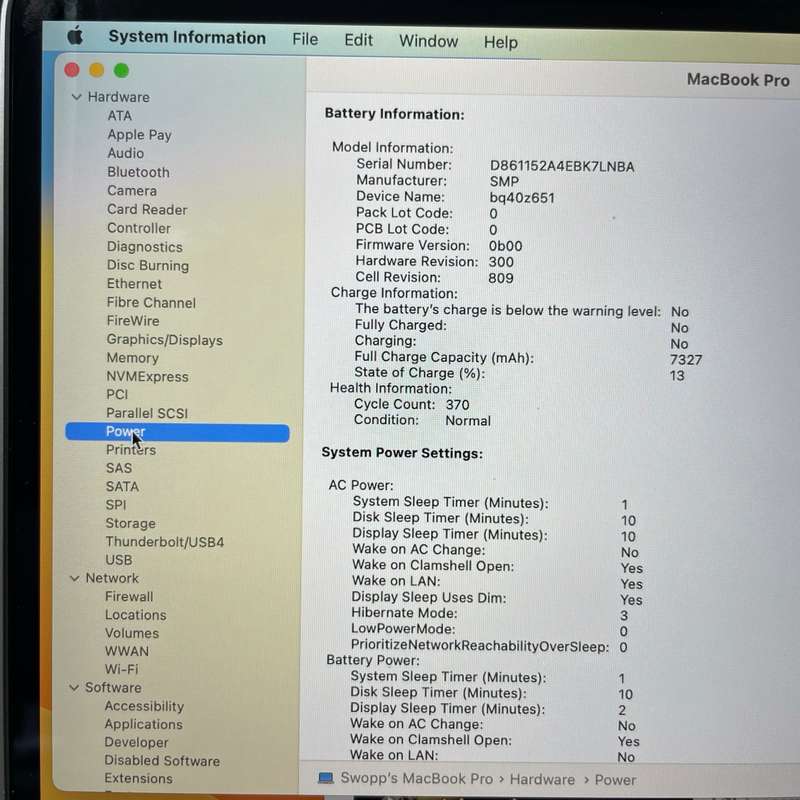Select Bluetooth in the sidebar
The image size is (800, 800).
(138, 172)
